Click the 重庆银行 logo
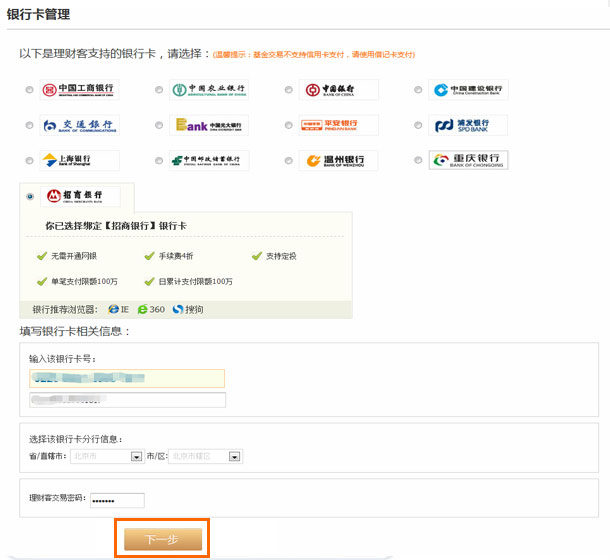Viewport: 610px width, 560px height. [x=468, y=160]
